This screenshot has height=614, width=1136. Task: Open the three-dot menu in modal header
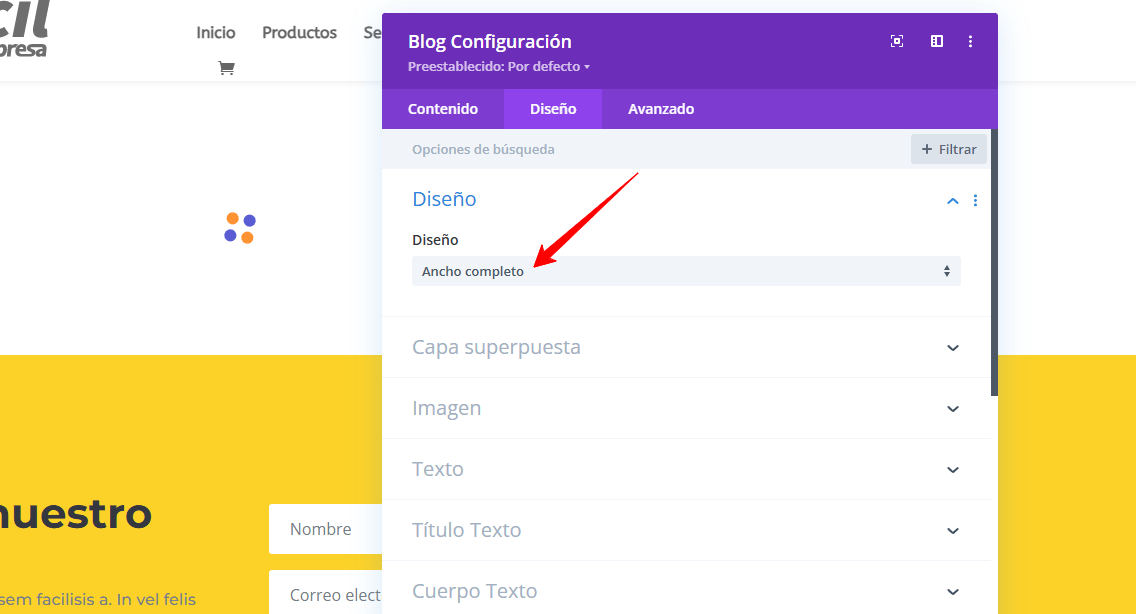click(970, 41)
